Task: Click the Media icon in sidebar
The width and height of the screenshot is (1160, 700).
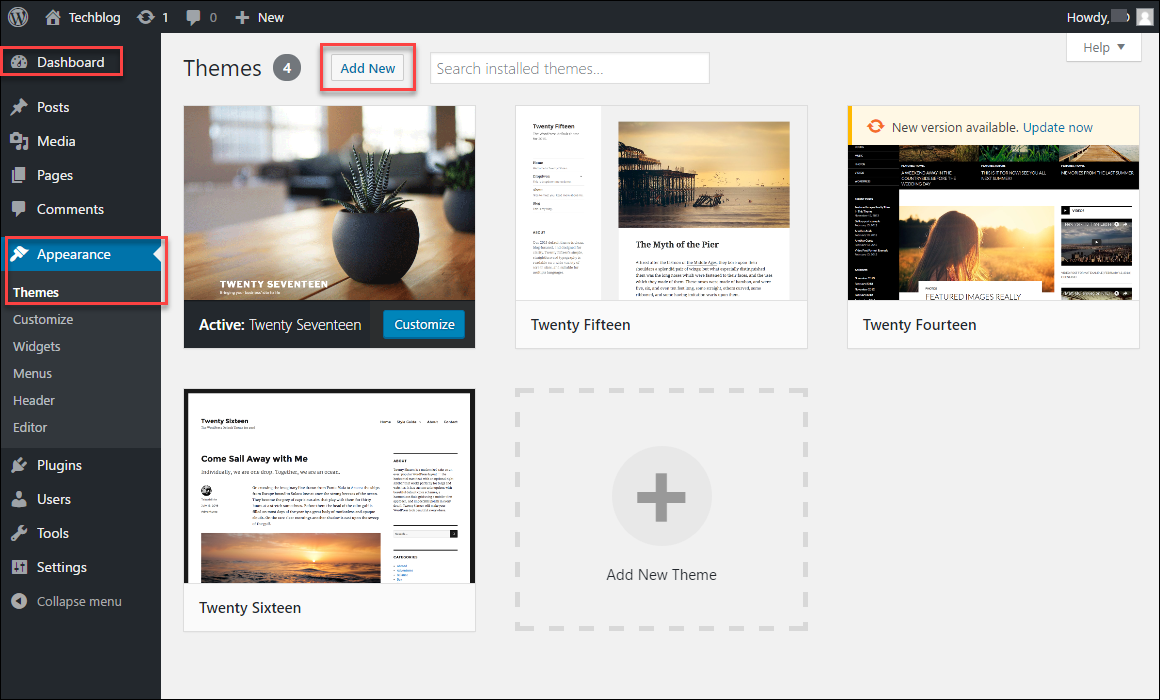Action: [19, 141]
